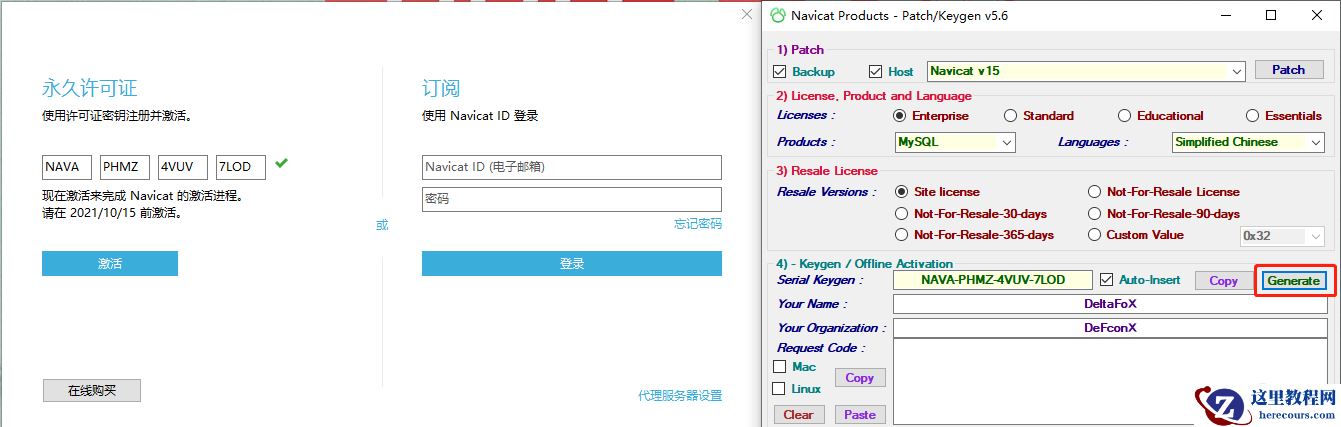Choose the Not-For-Resale-365-days option
Viewport: 1341px width, 427px height.
pos(901,235)
